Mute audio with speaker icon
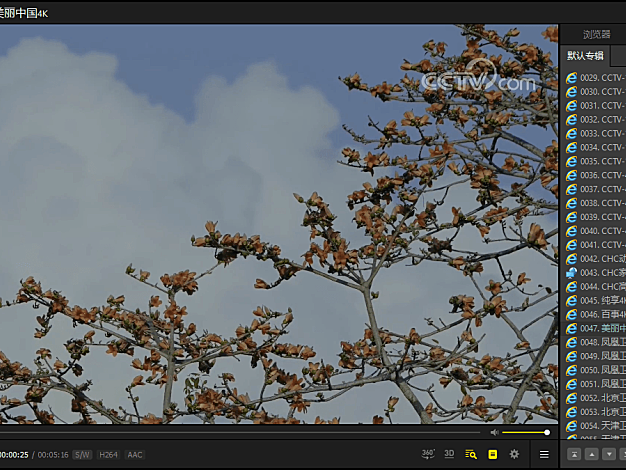The width and height of the screenshot is (626, 470). coord(495,432)
